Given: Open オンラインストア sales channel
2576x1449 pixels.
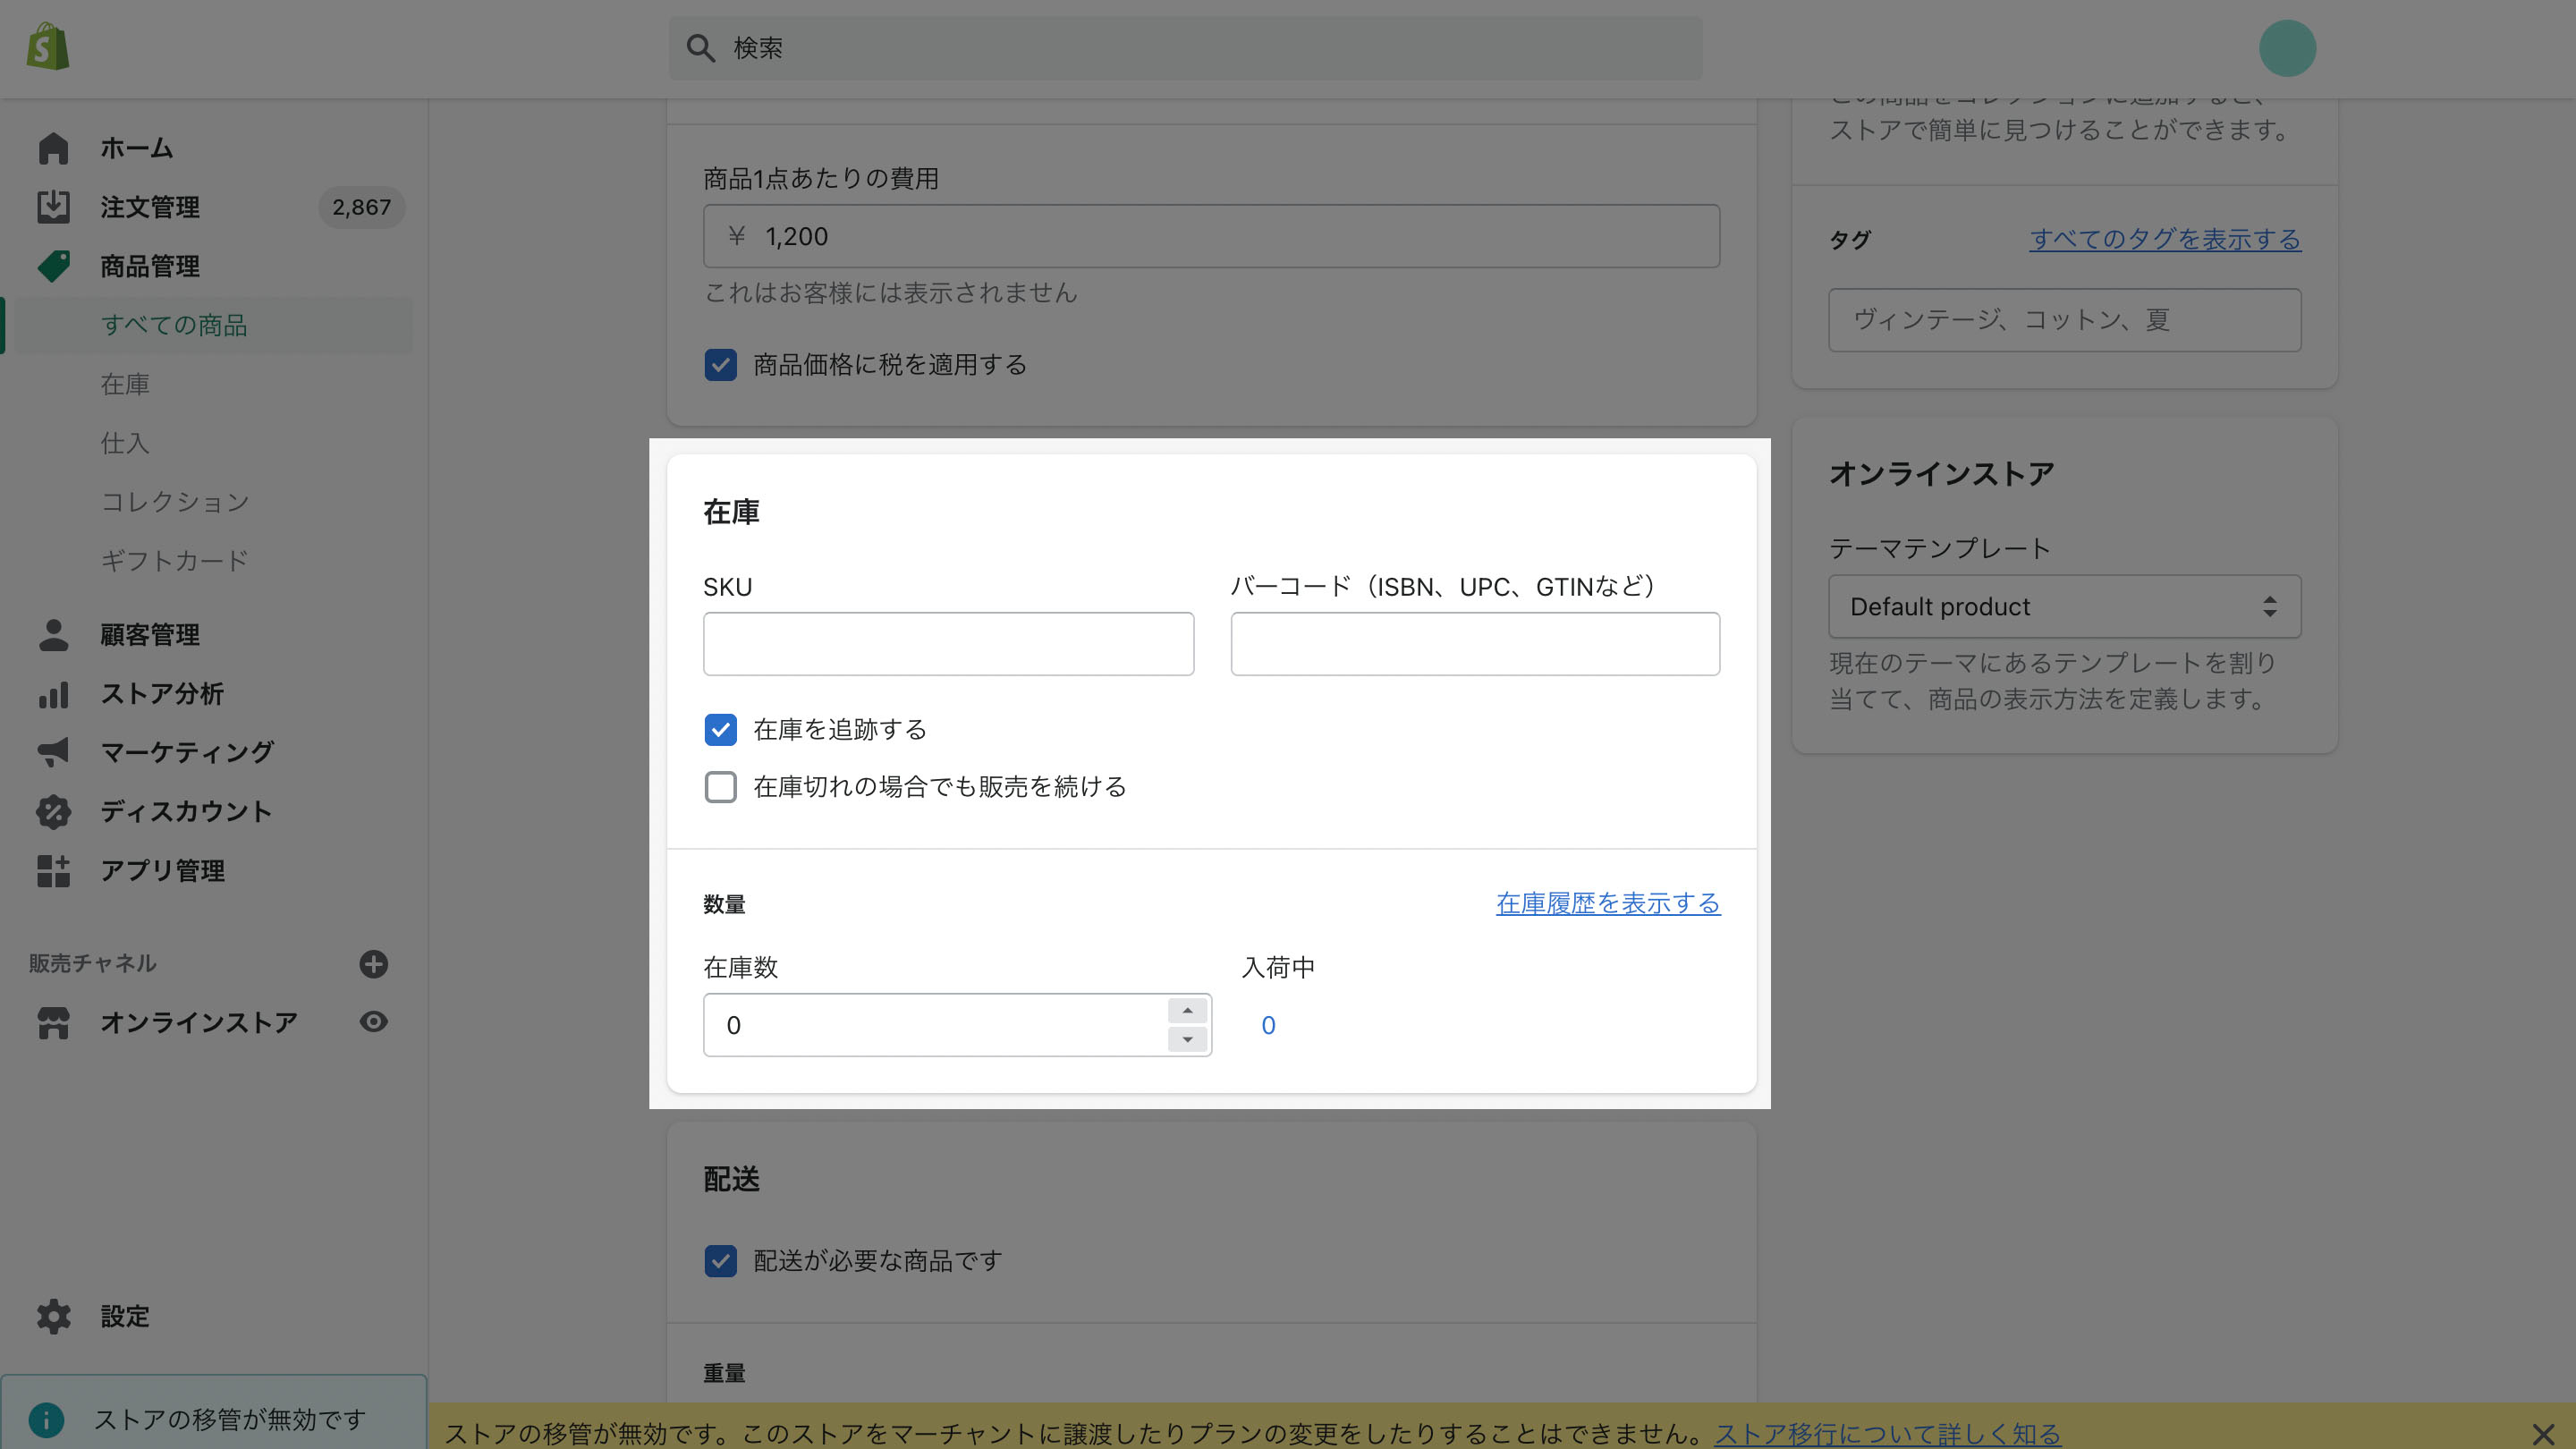Looking at the screenshot, I should point(198,1022).
